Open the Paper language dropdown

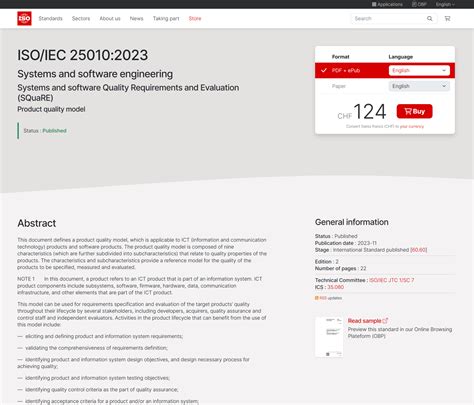pyautogui.click(x=419, y=86)
